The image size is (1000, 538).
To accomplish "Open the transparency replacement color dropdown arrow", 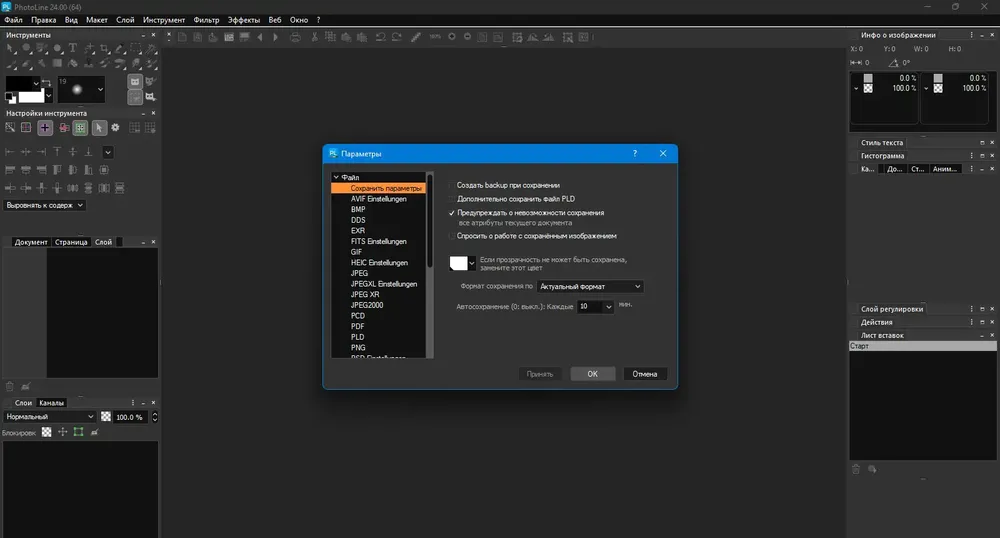I will [472, 263].
